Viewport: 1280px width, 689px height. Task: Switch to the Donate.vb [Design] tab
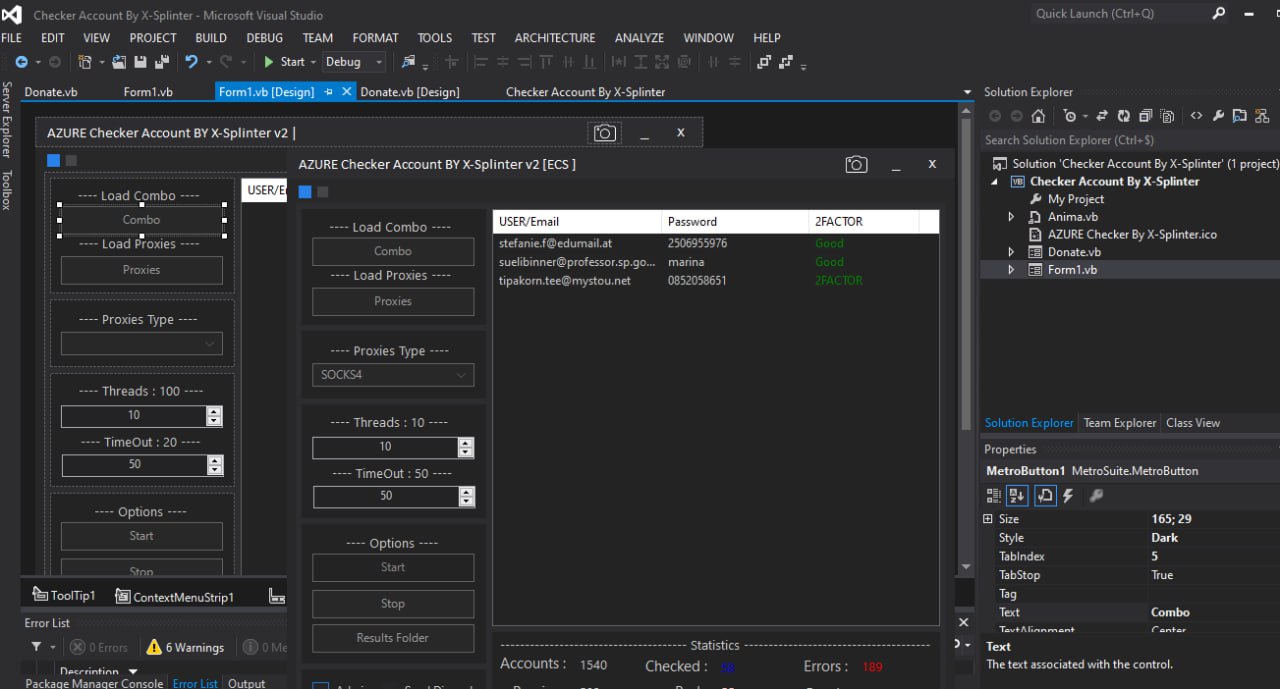(410, 92)
